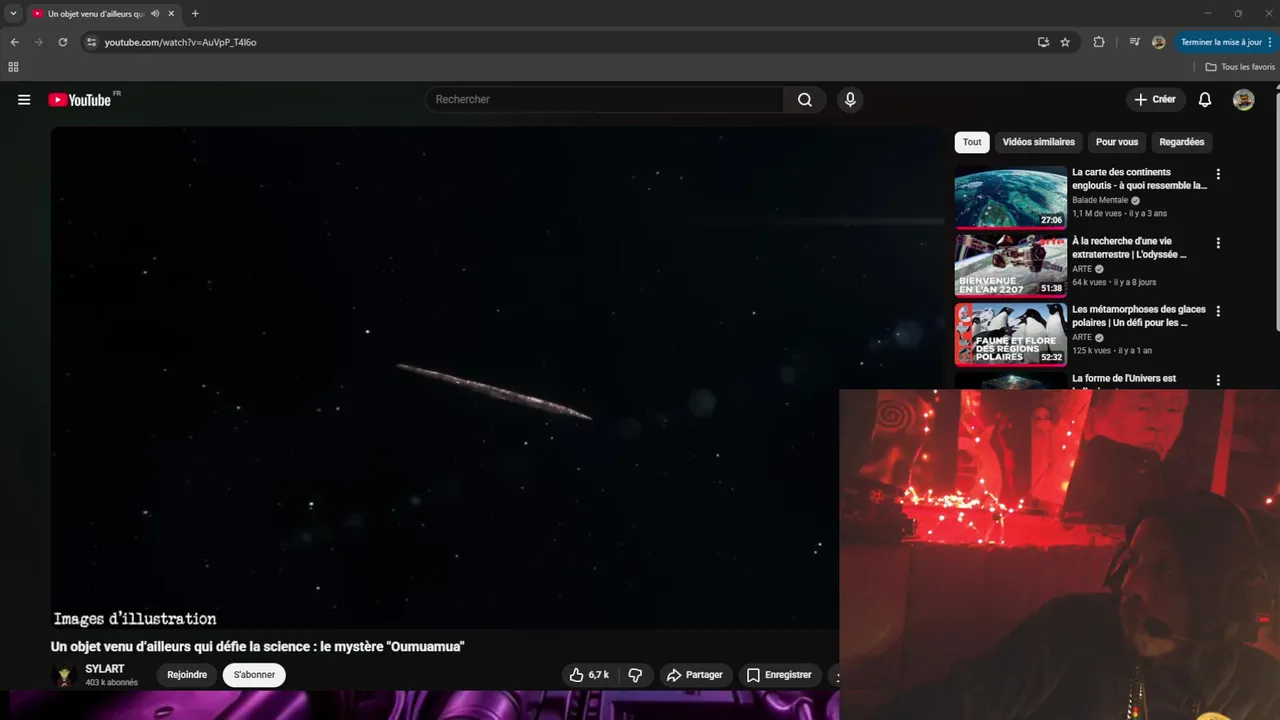Open options for 'Les métamorphoses des glaces' video
The height and width of the screenshot is (720, 1280).
[1217, 311]
